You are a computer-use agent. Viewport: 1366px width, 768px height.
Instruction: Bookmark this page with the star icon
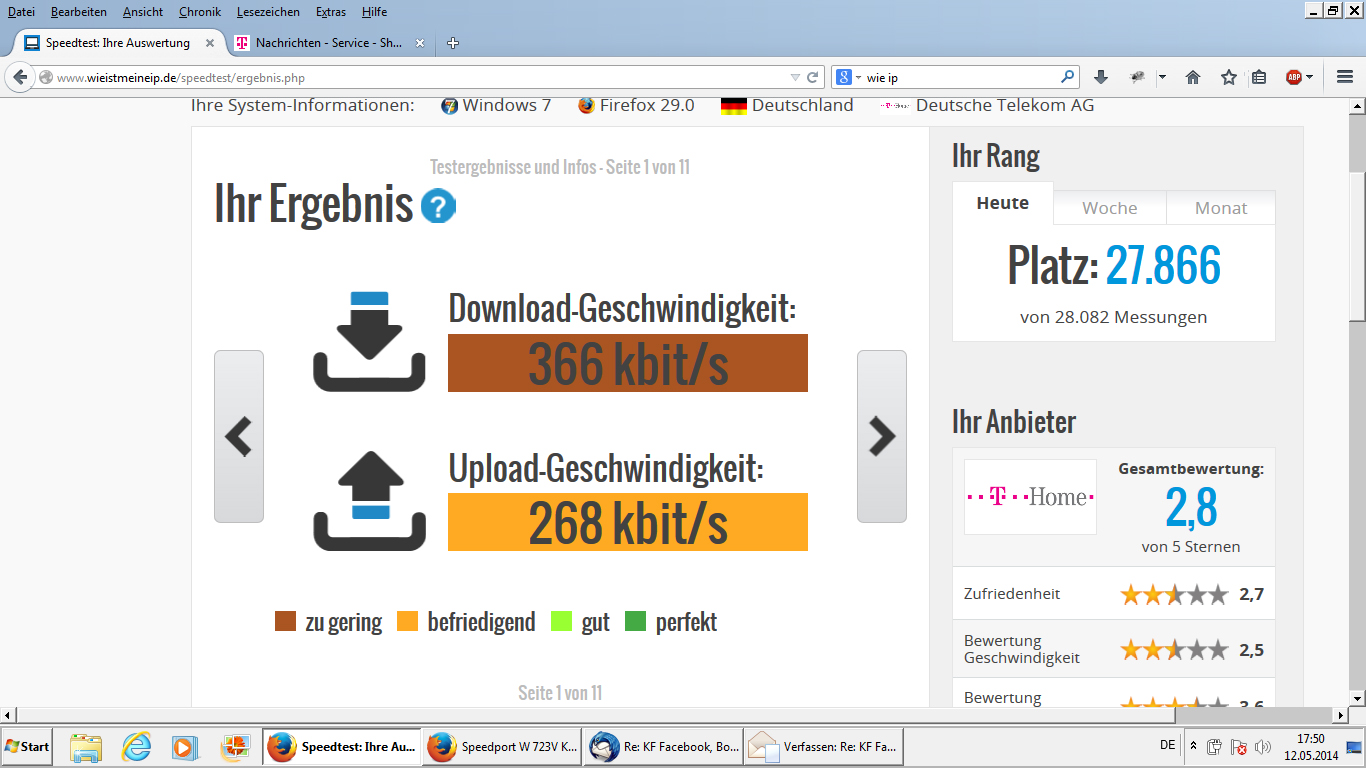[1228, 77]
